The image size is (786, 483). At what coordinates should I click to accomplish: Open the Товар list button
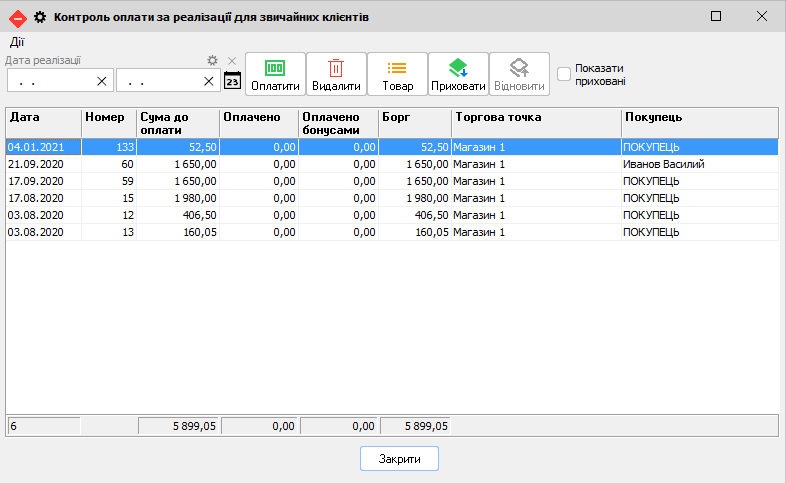pyautogui.click(x=397, y=75)
